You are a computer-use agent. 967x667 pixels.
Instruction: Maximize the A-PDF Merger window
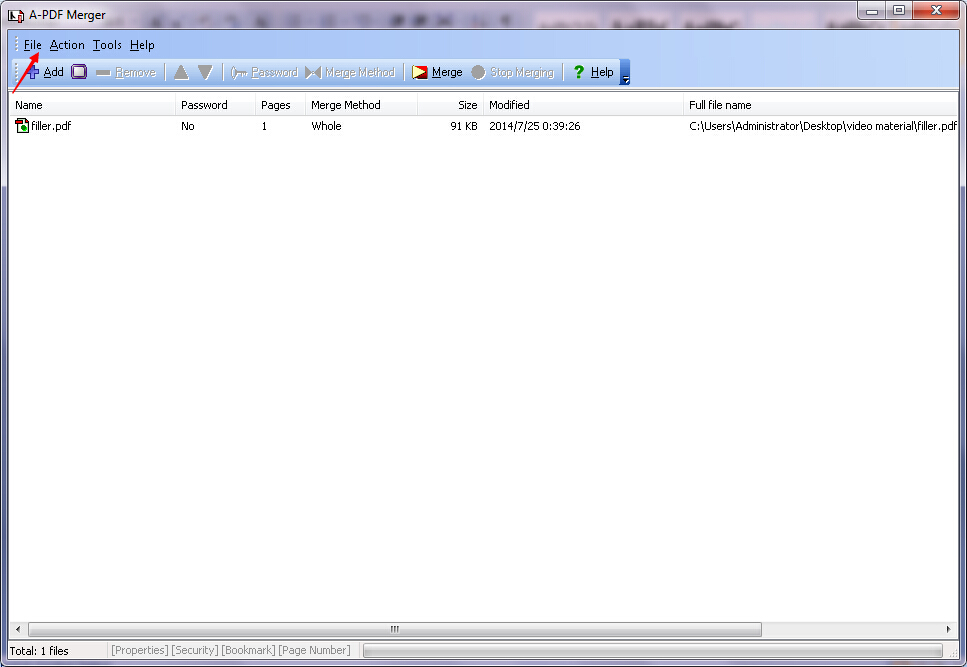point(899,10)
